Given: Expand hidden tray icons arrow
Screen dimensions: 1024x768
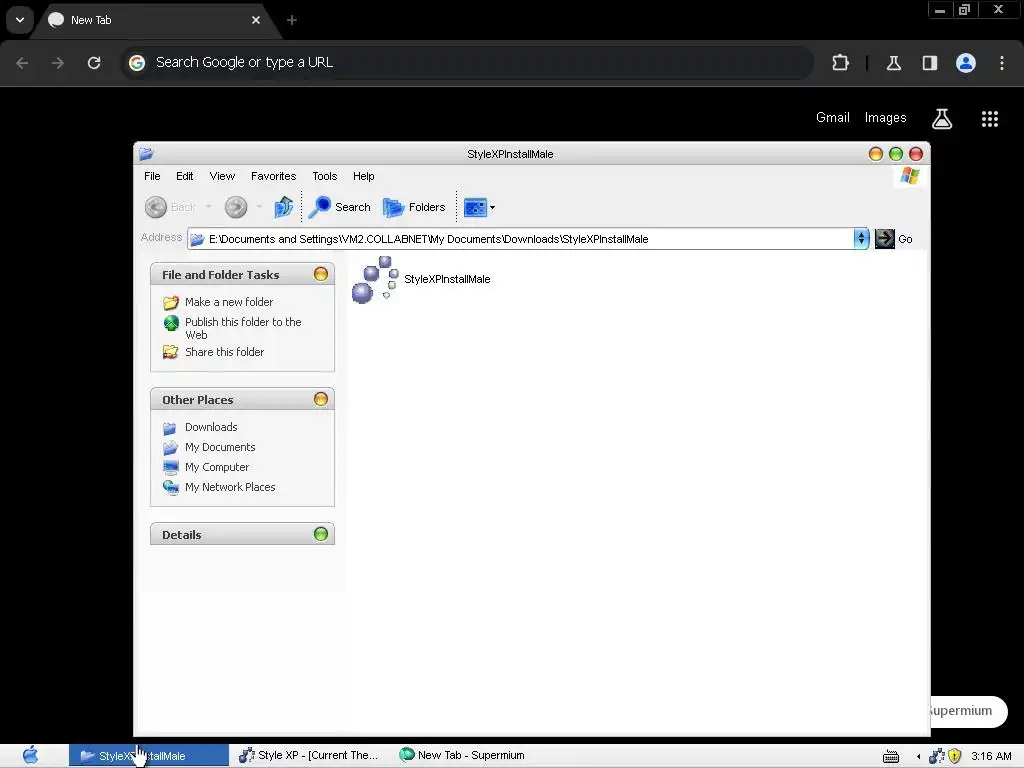Looking at the screenshot, I should pos(919,756).
